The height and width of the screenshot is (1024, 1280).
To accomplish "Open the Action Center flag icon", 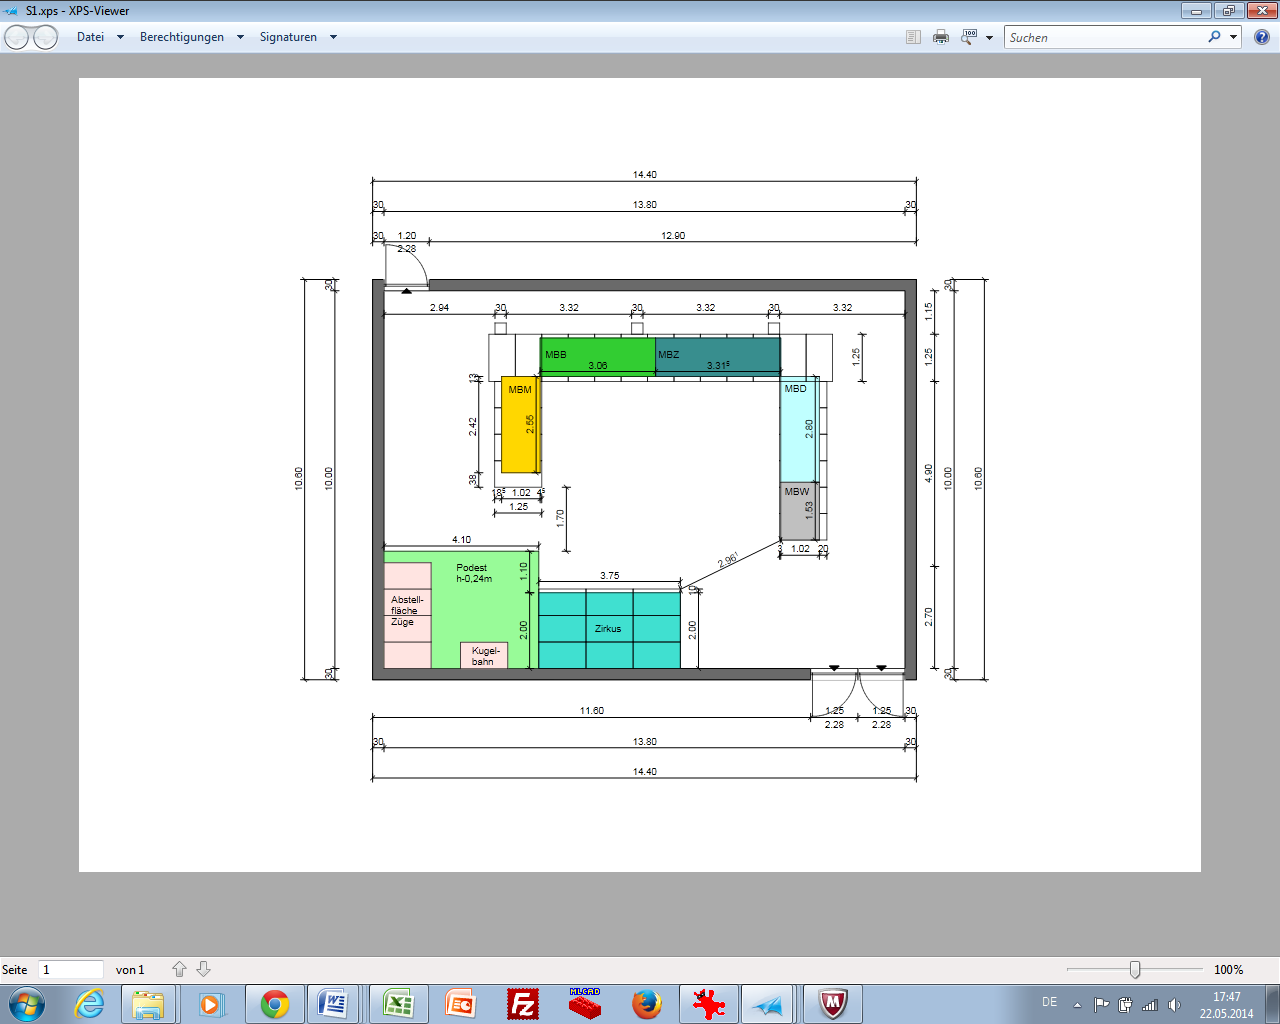I will [1101, 1005].
